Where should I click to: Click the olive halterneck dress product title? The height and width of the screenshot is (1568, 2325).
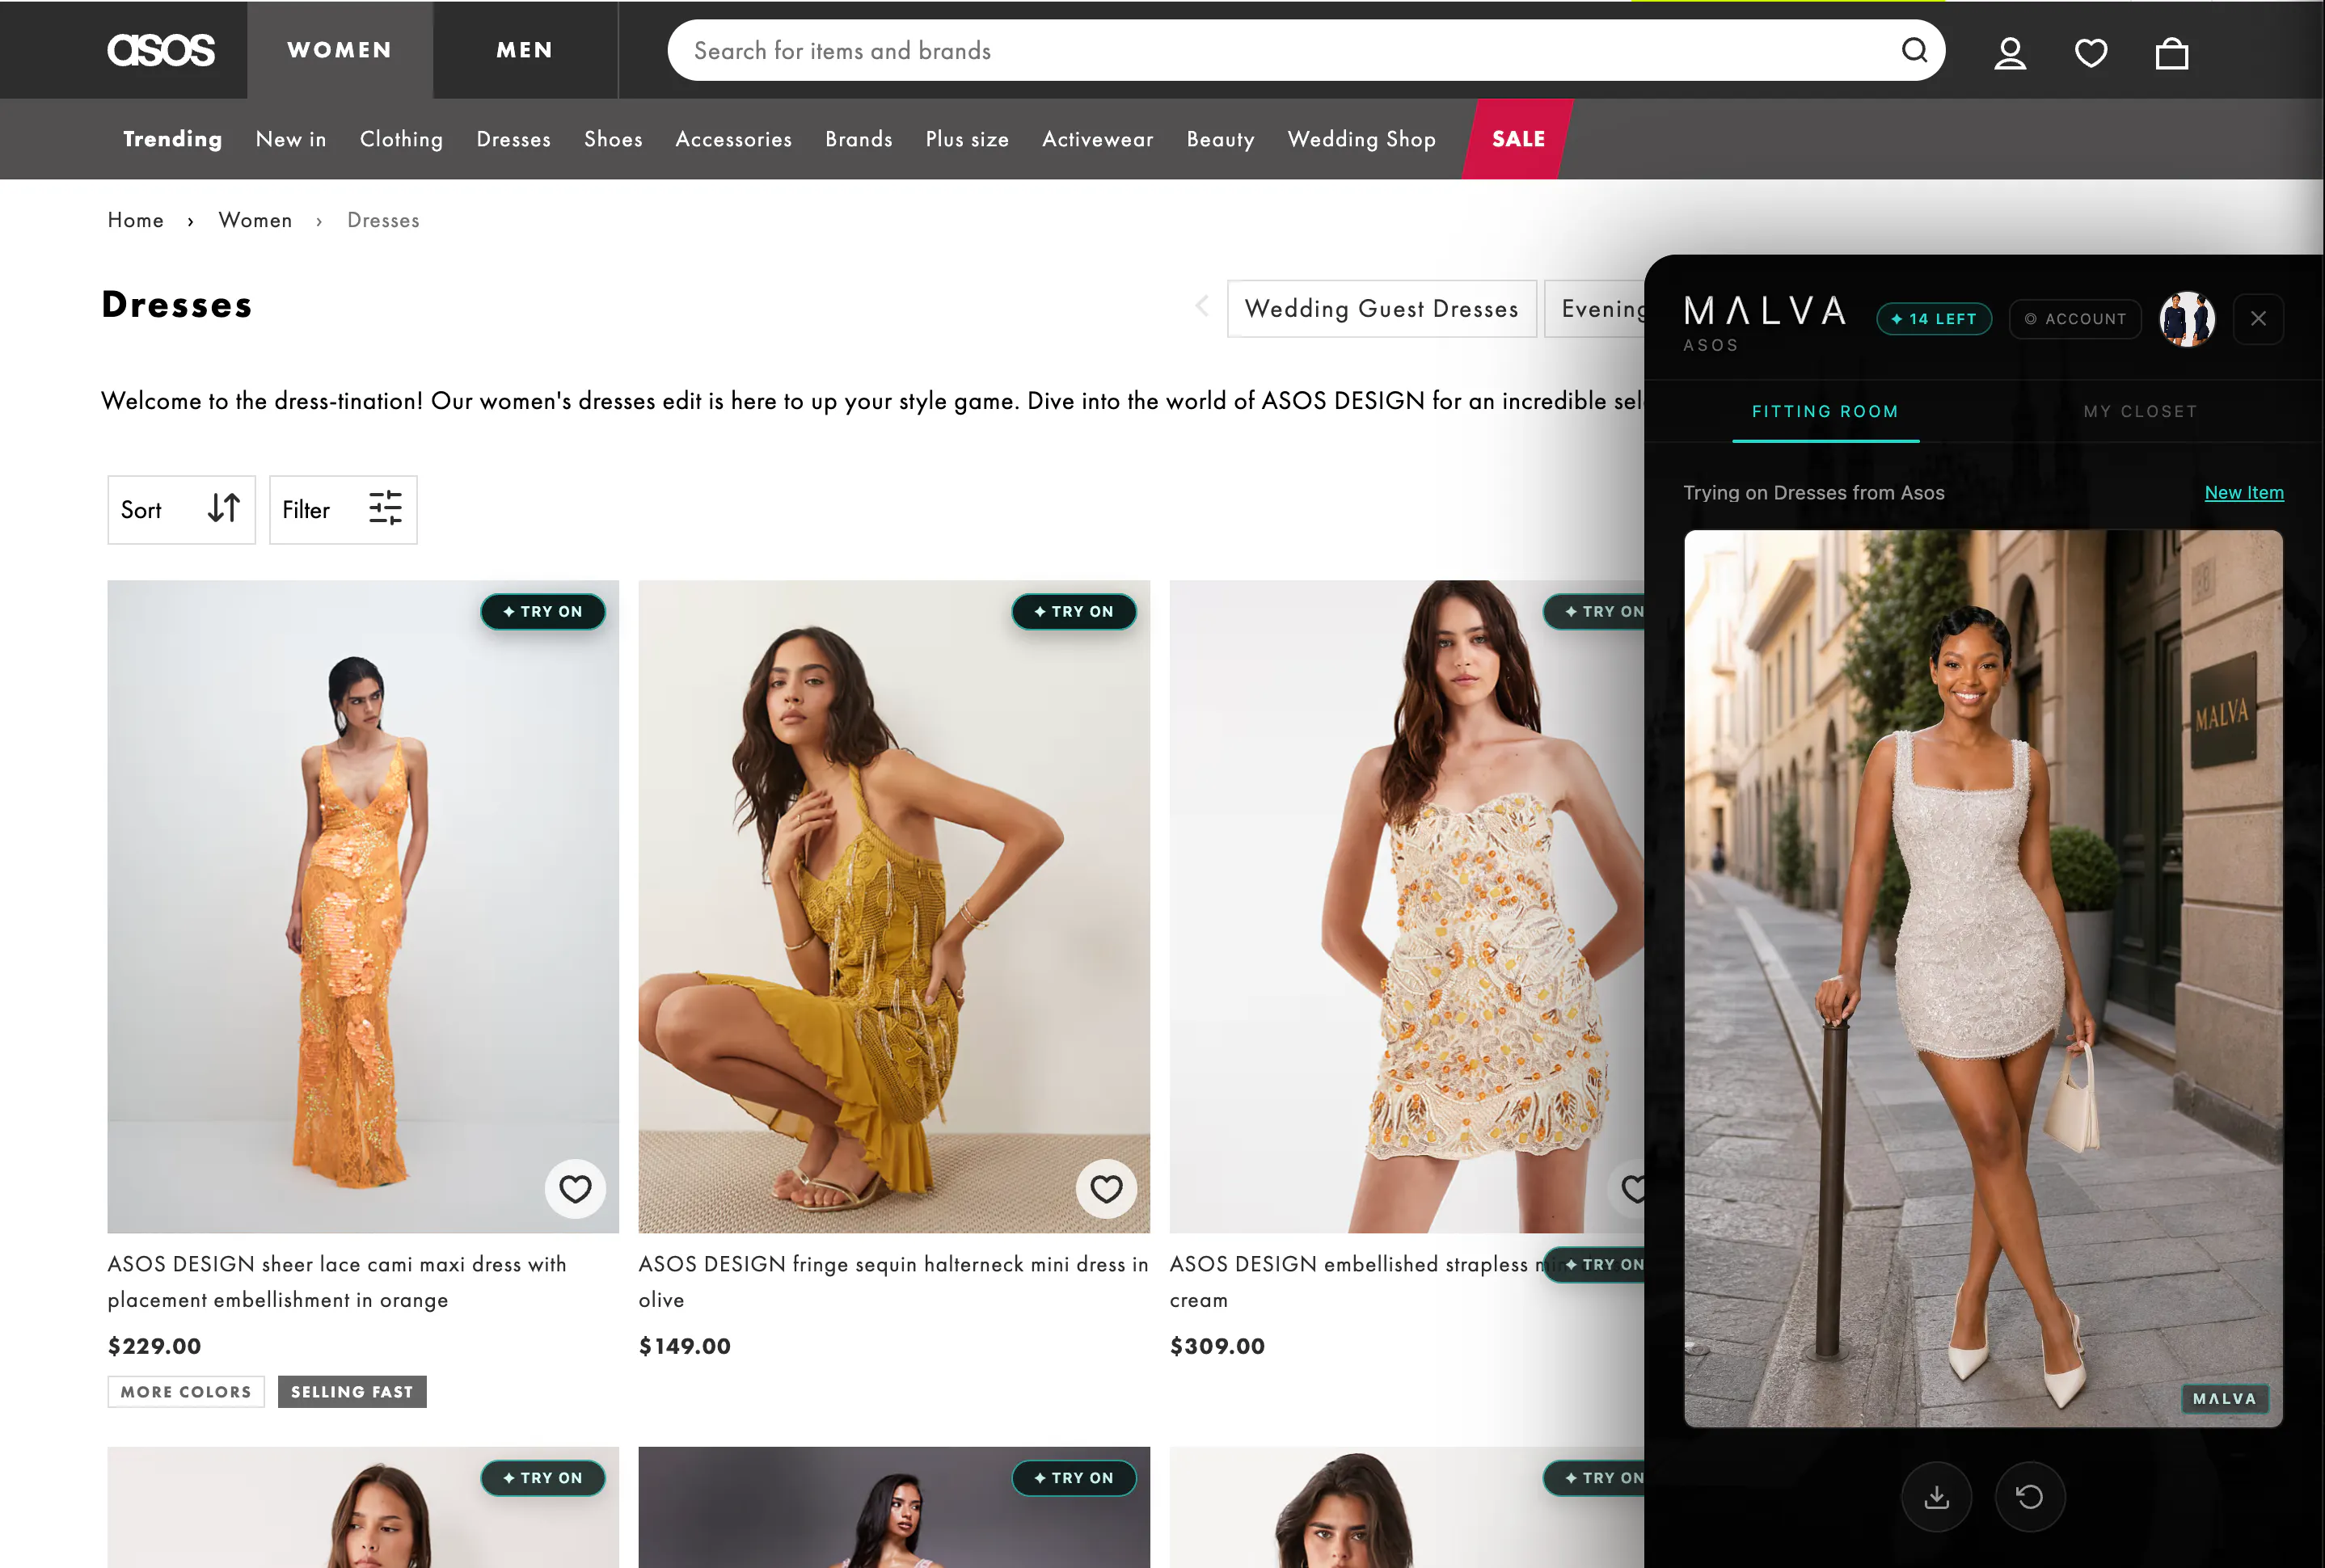pos(893,1282)
